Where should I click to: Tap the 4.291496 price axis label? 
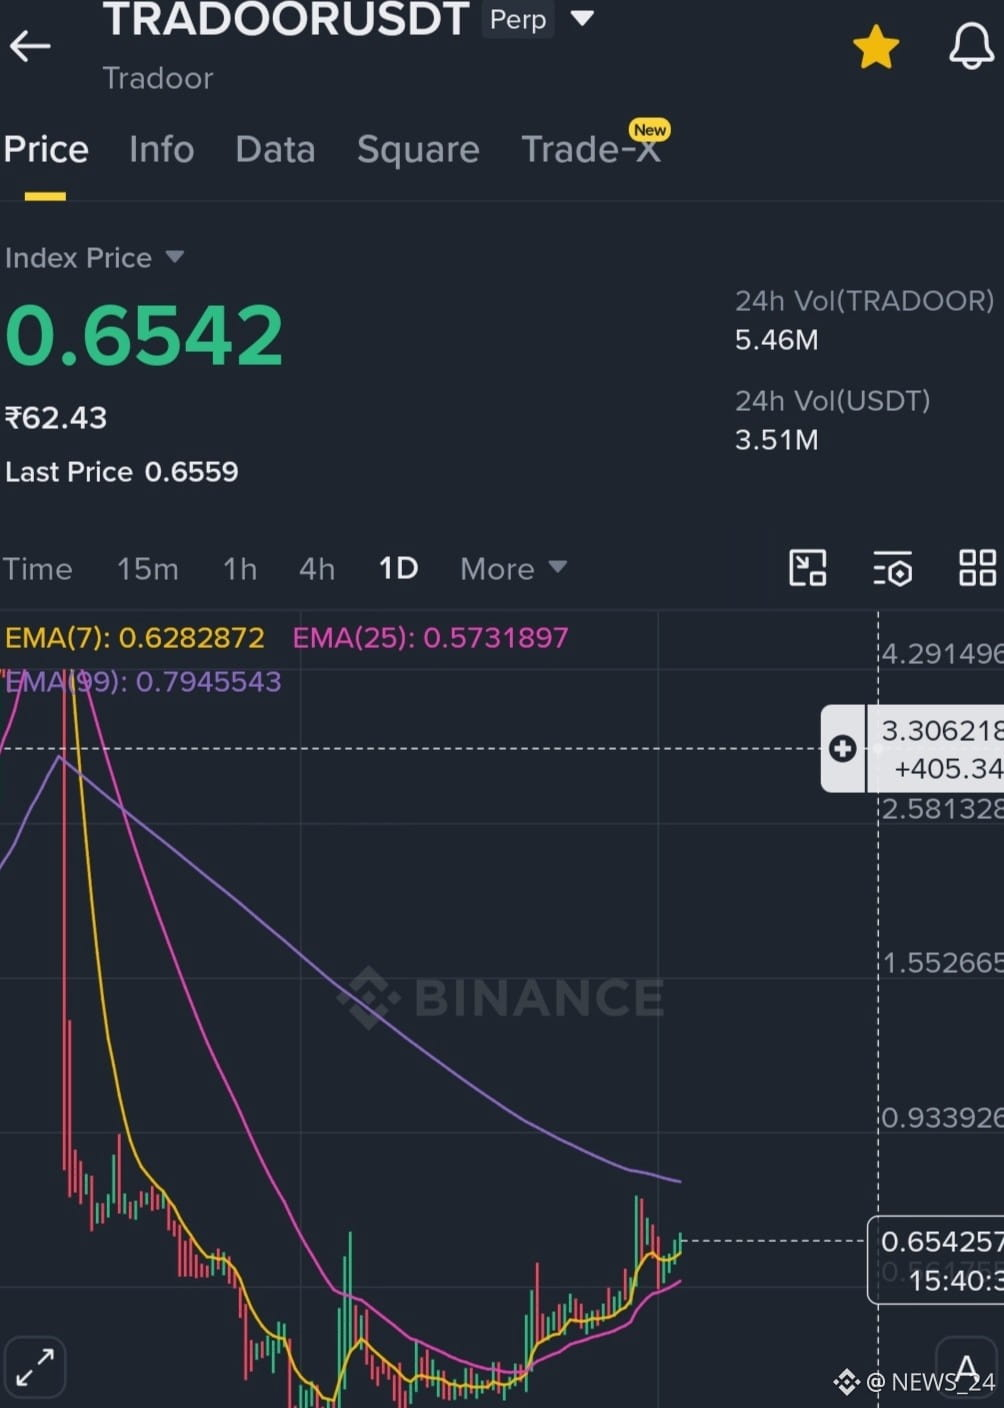tap(941, 654)
